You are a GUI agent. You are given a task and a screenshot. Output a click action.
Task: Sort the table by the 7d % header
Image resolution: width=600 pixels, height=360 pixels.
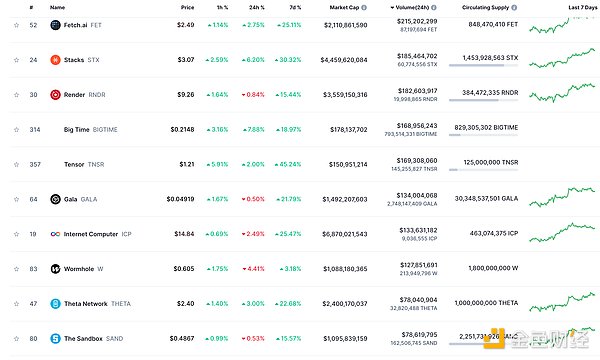click(295, 7)
